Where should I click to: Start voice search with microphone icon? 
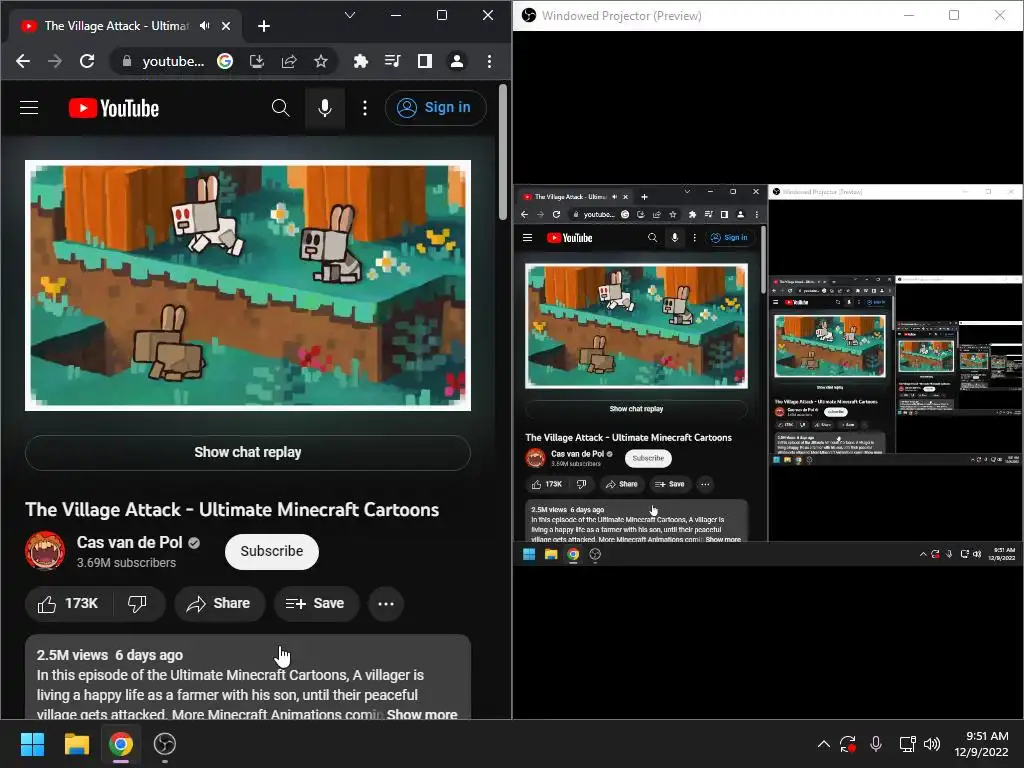tap(325, 108)
